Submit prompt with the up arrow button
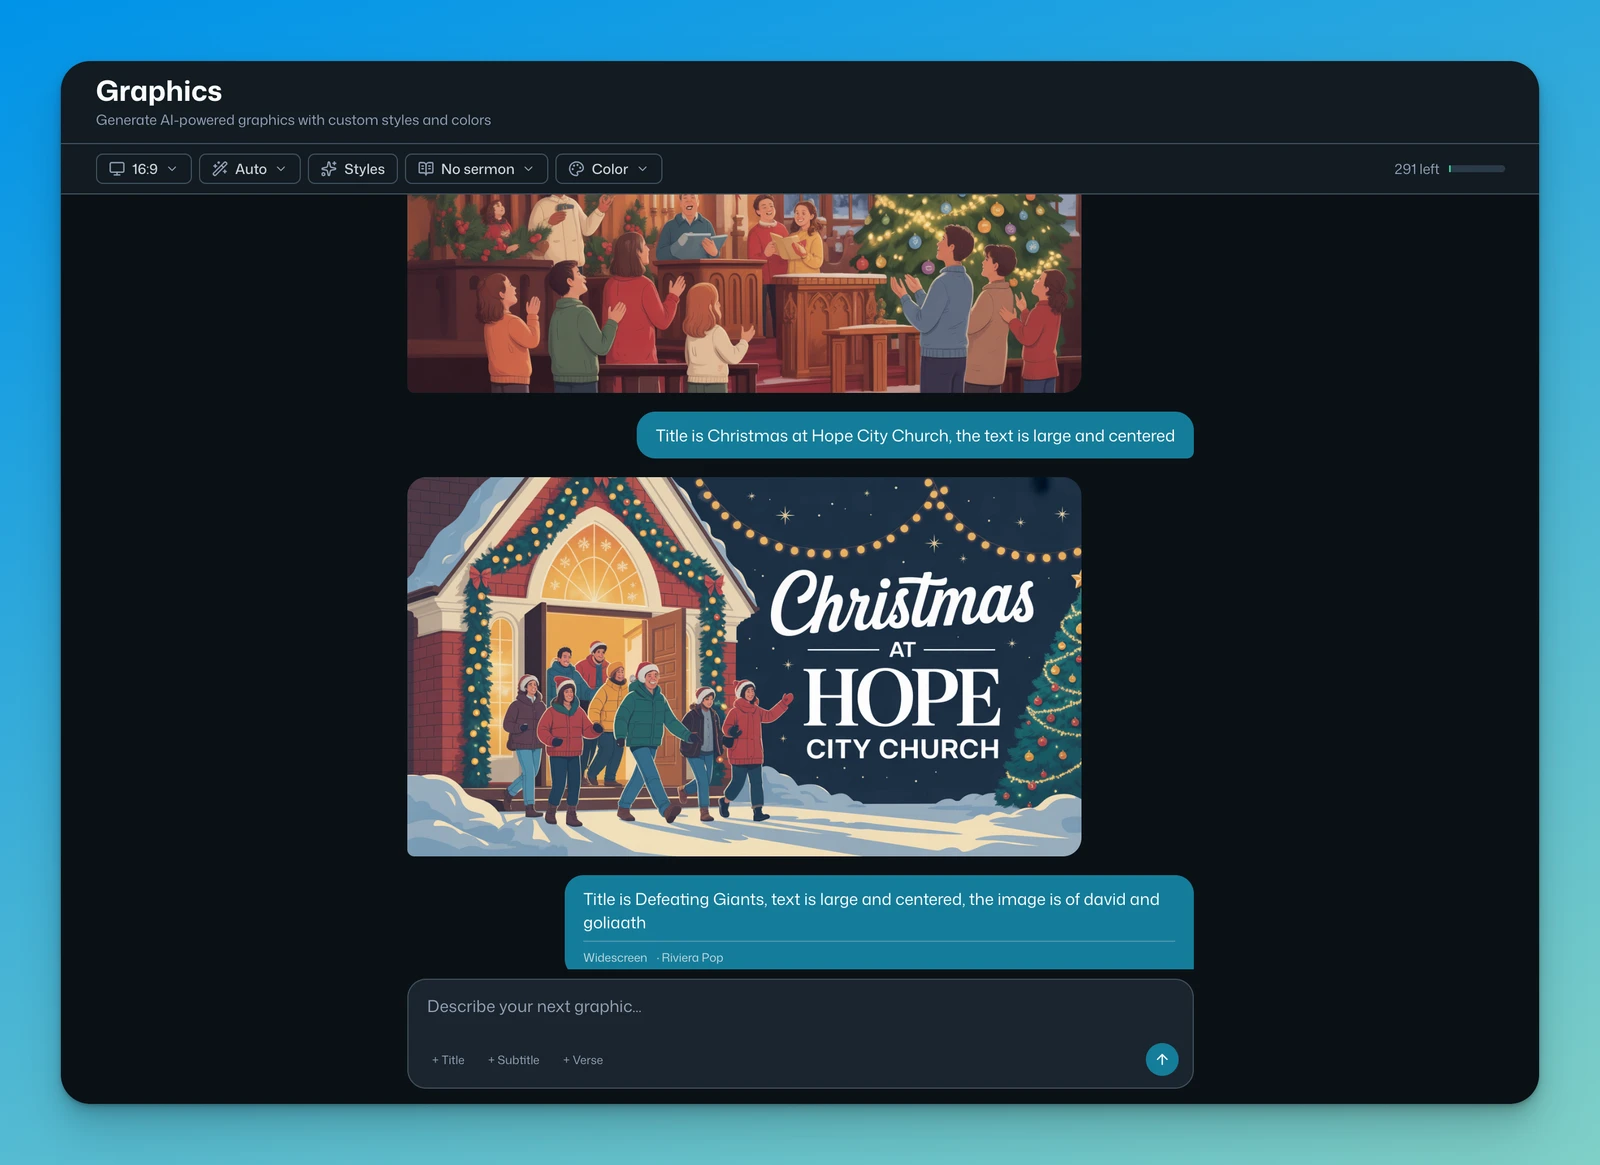Screen dimensions: 1600x1165 [1162, 1059]
